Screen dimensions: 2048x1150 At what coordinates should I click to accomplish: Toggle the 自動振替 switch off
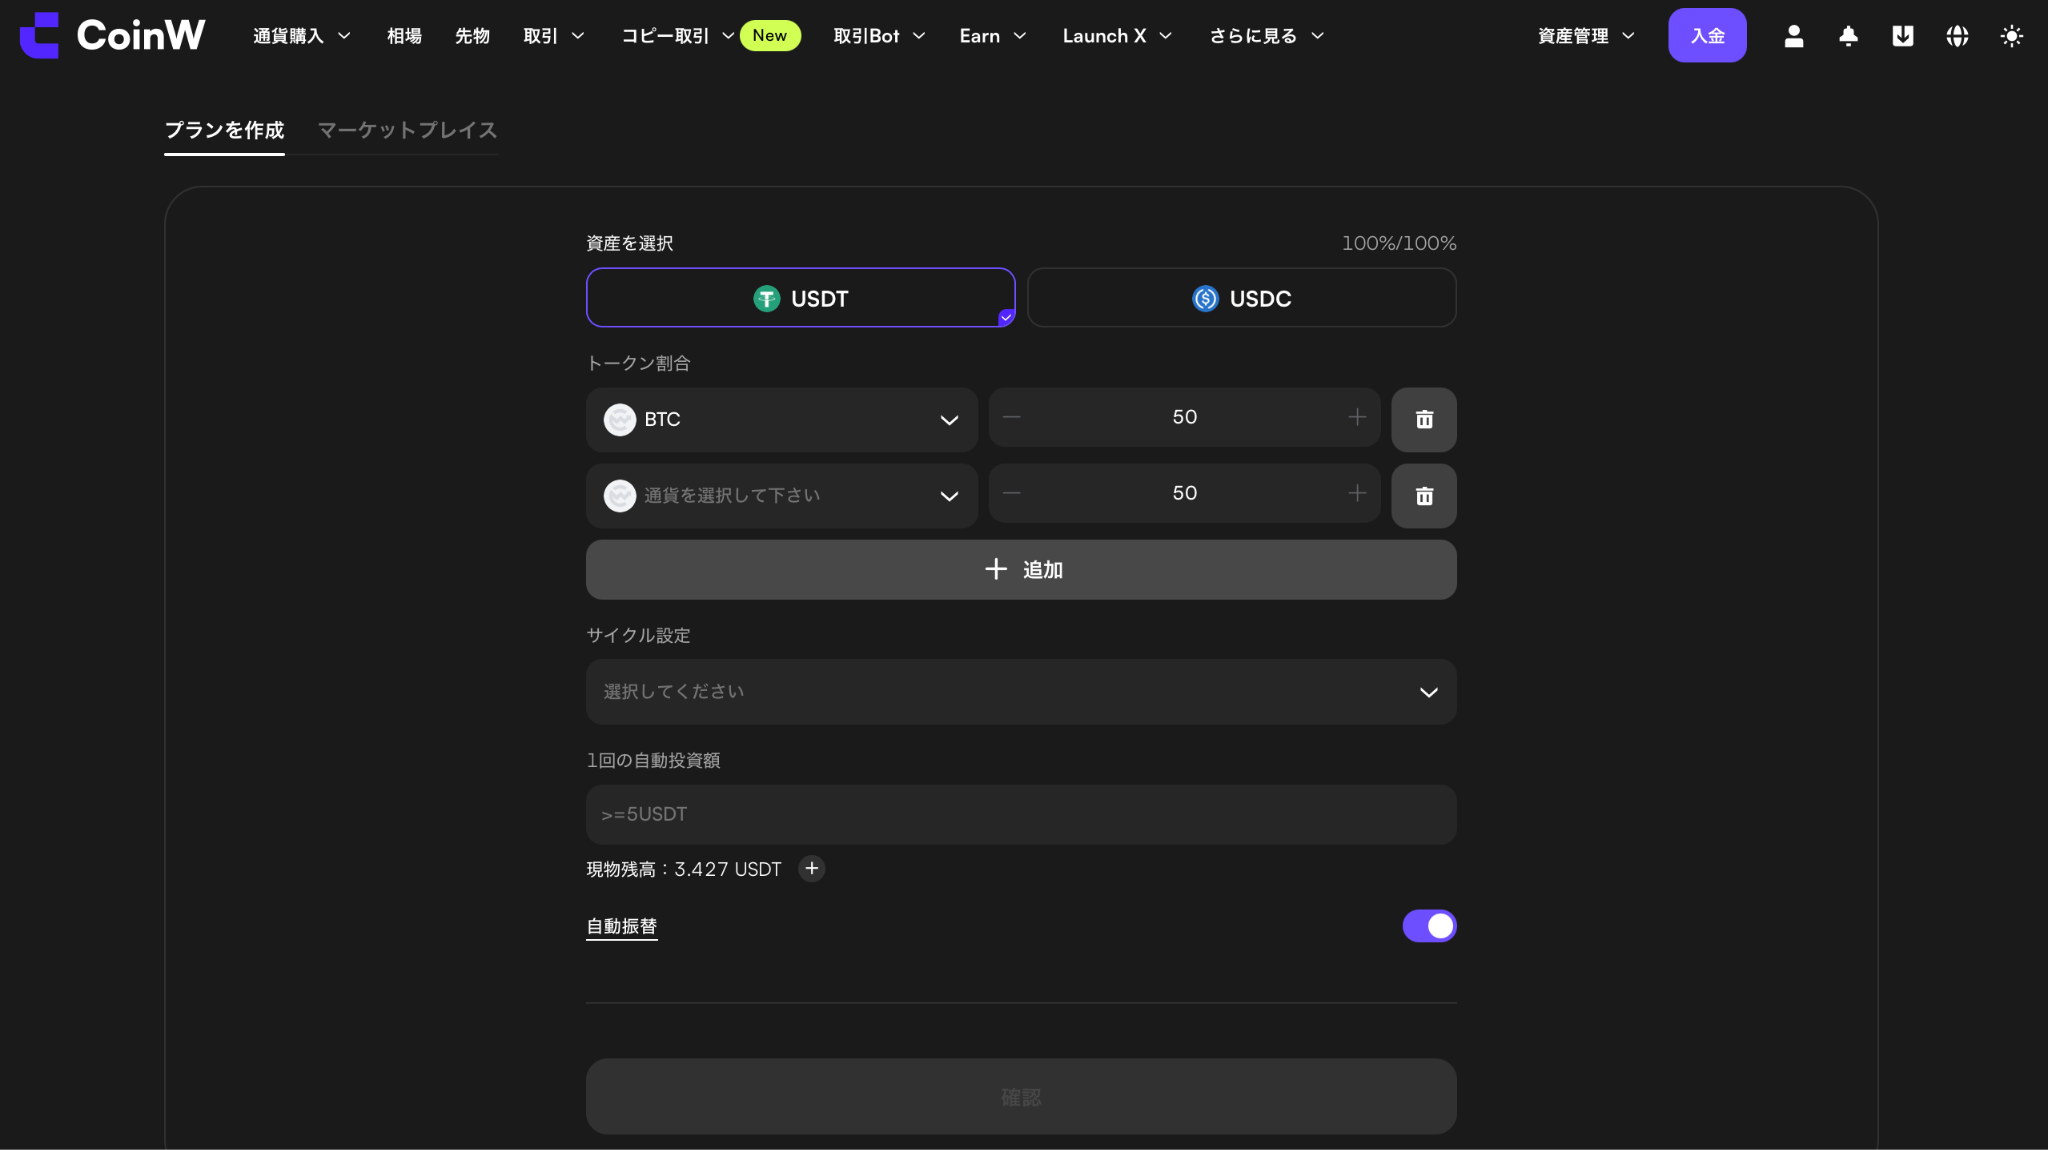click(1429, 926)
